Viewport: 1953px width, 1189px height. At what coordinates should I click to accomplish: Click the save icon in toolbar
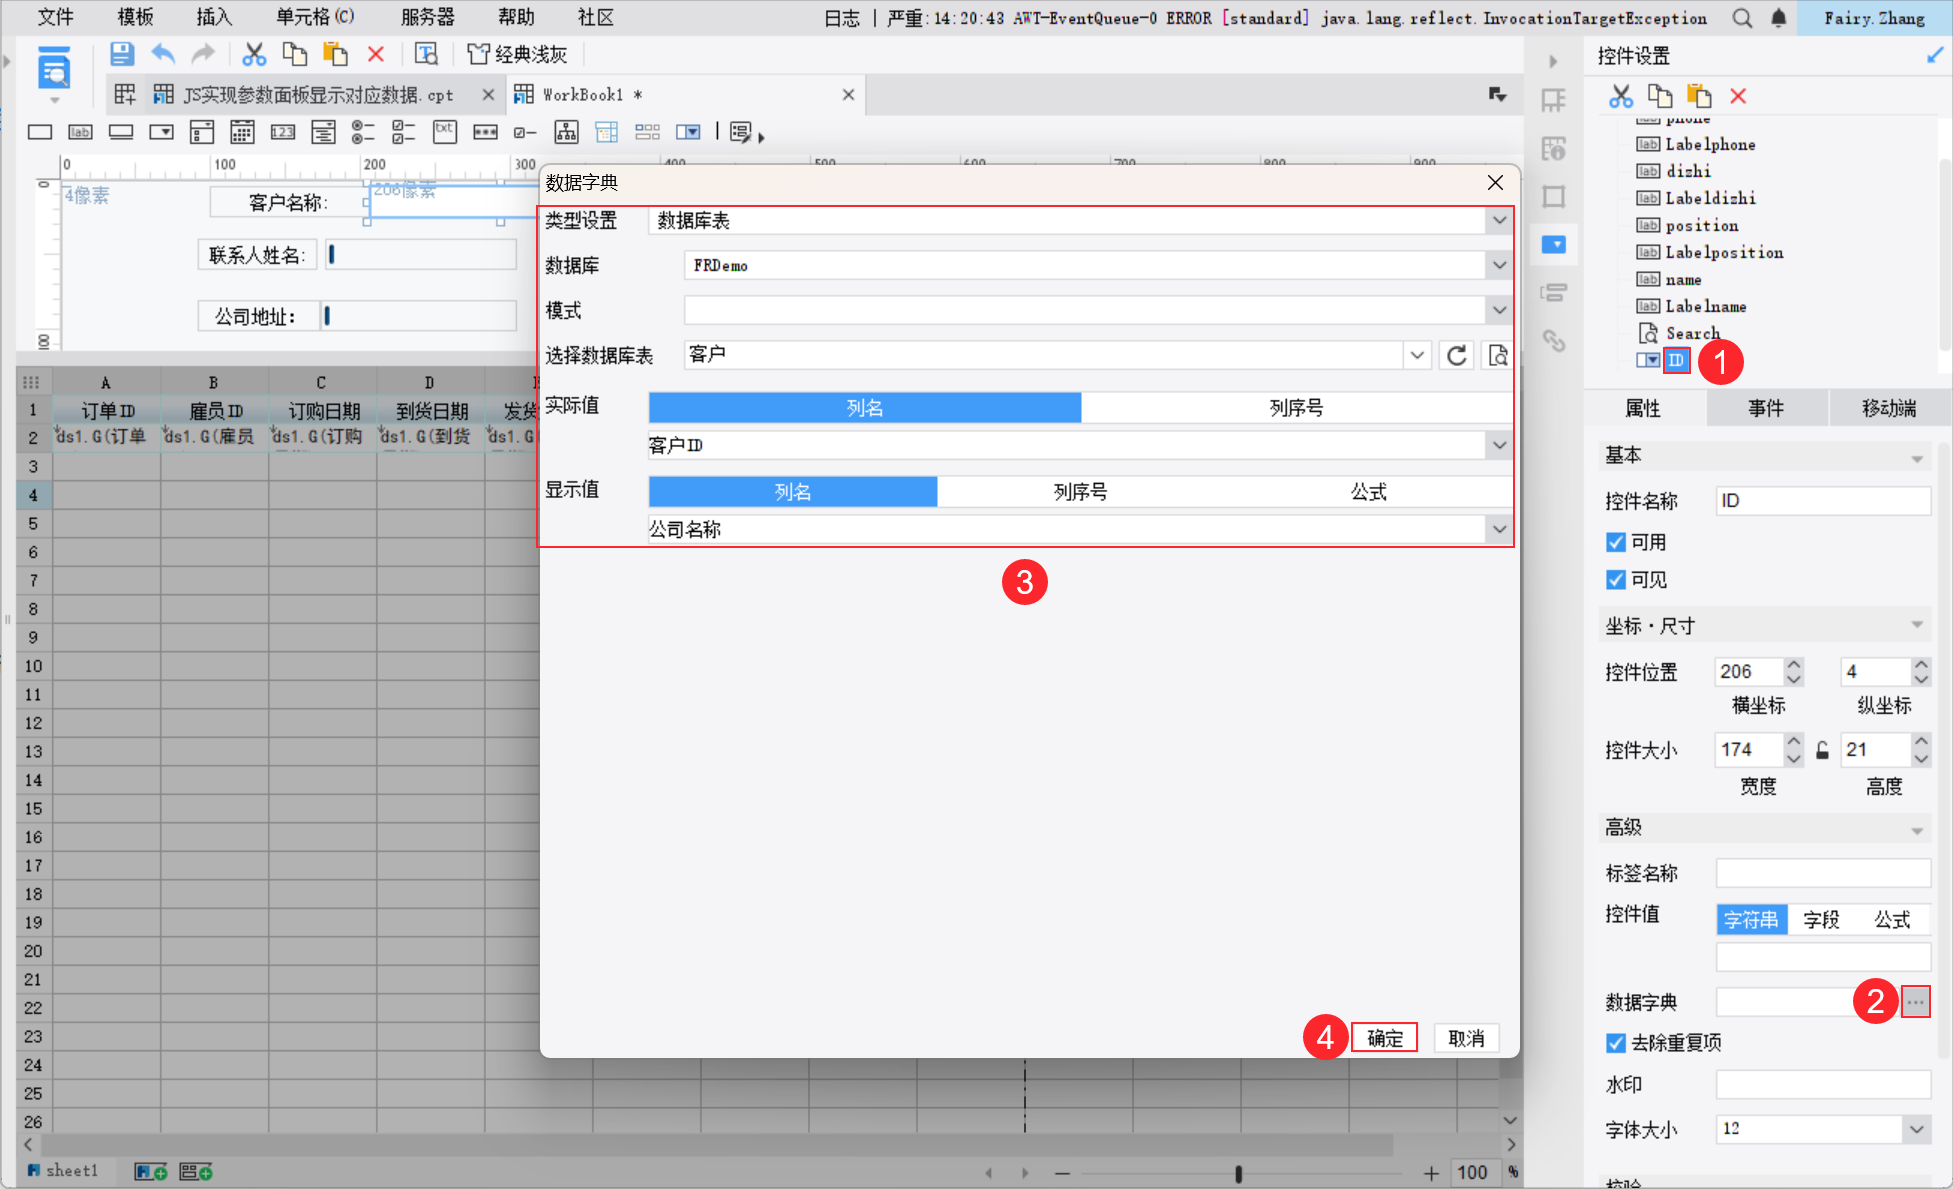122,54
